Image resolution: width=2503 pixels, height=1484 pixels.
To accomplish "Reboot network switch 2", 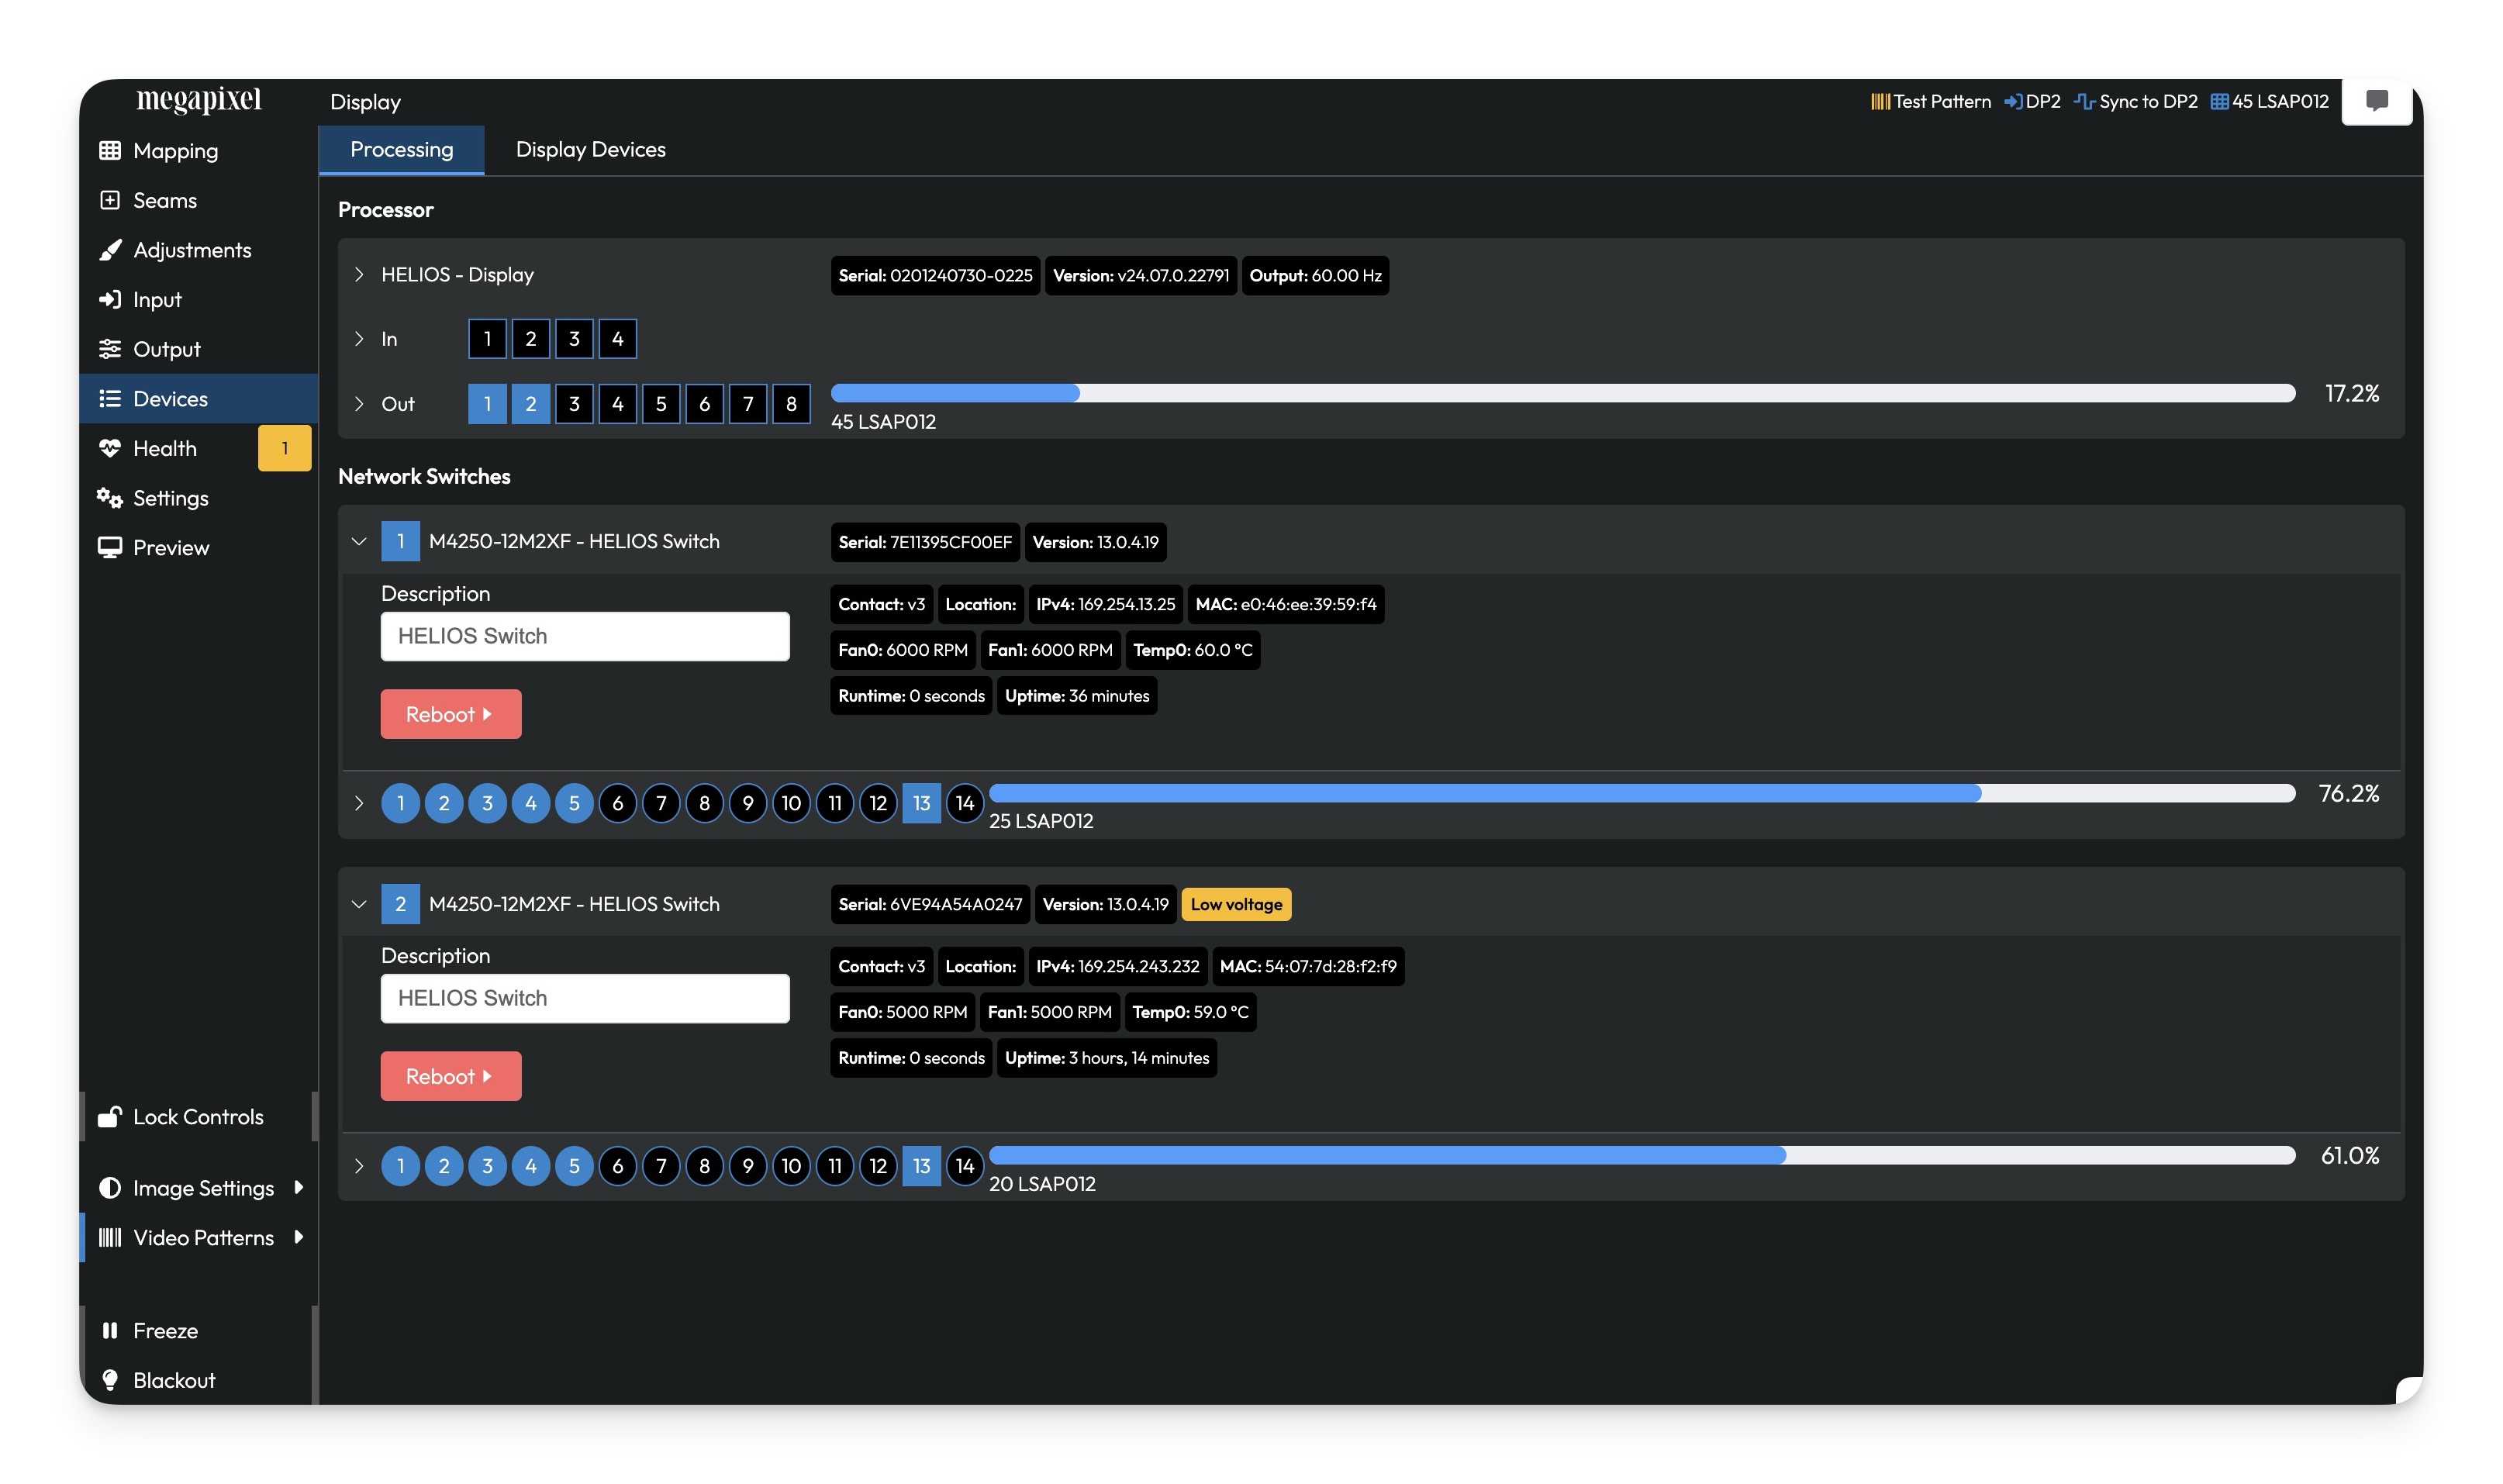I will 450,1076.
